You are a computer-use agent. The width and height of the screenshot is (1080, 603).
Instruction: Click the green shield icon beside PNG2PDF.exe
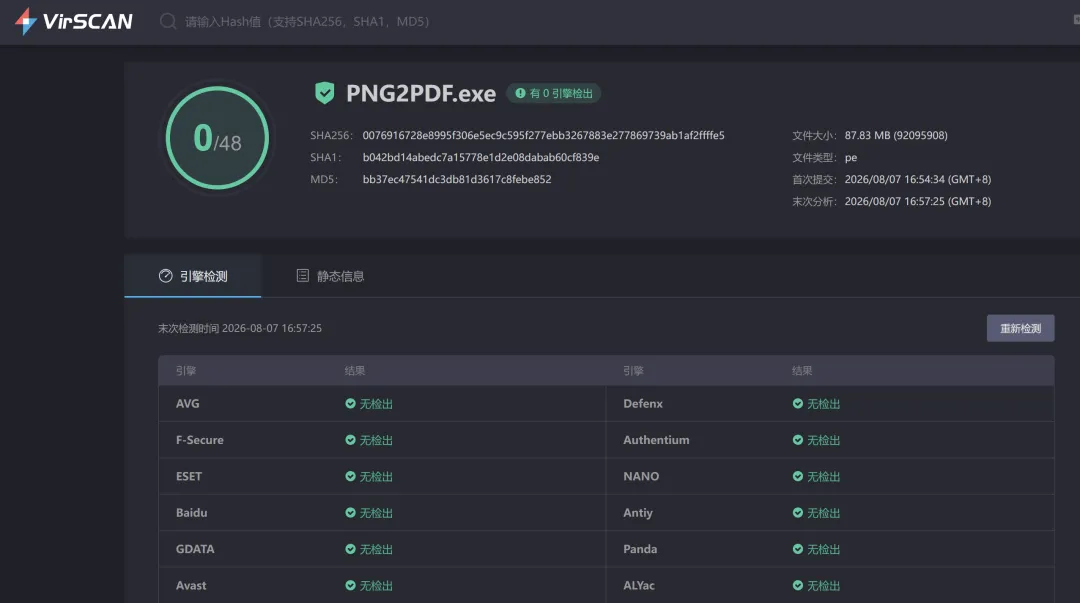click(x=324, y=93)
